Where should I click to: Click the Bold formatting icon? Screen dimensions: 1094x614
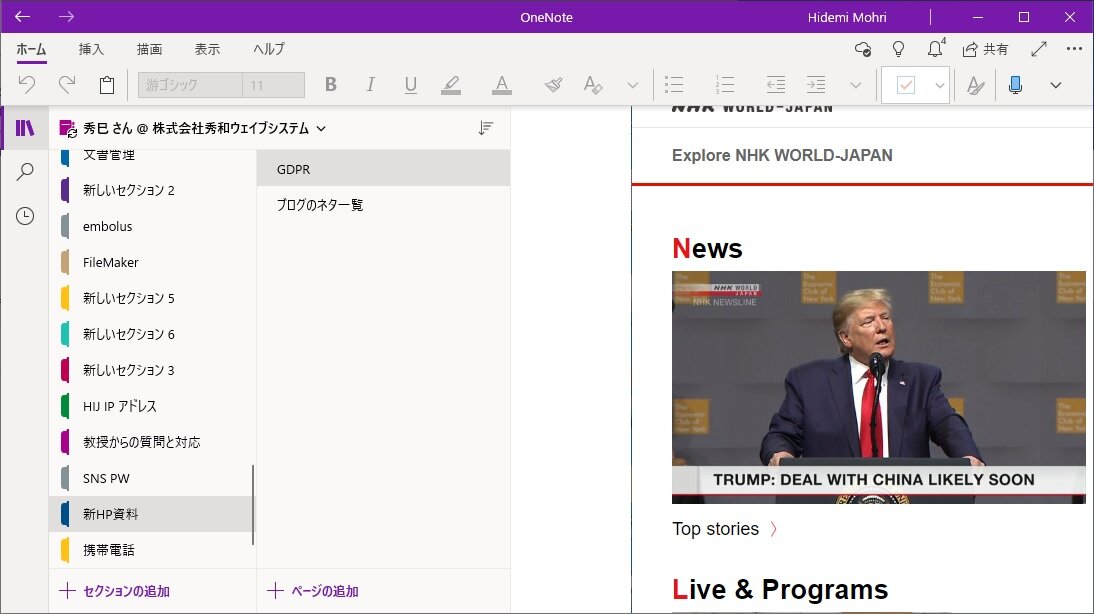[331, 85]
